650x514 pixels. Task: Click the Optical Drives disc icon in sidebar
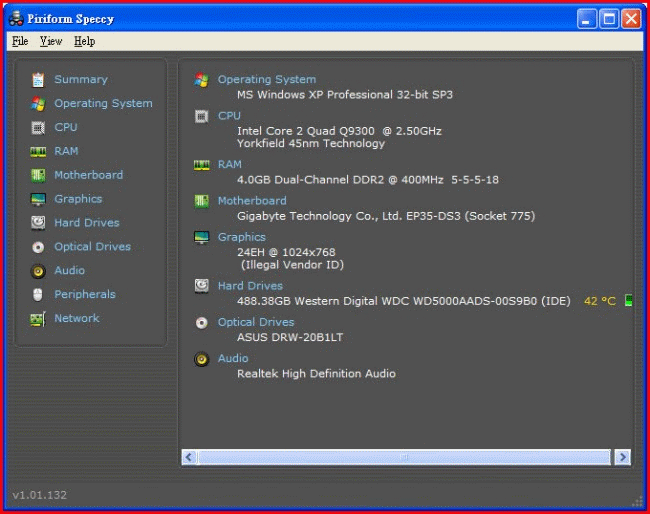pos(38,247)
